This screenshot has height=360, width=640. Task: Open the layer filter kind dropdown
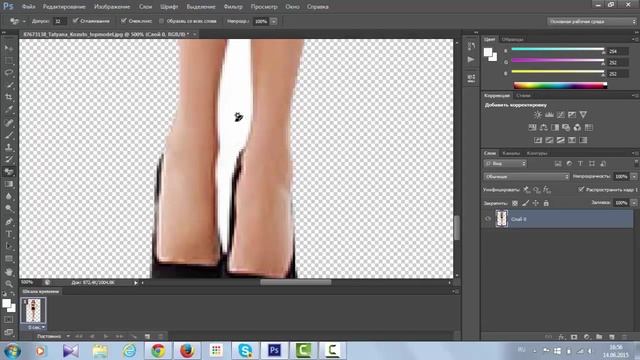coord(506,164)
